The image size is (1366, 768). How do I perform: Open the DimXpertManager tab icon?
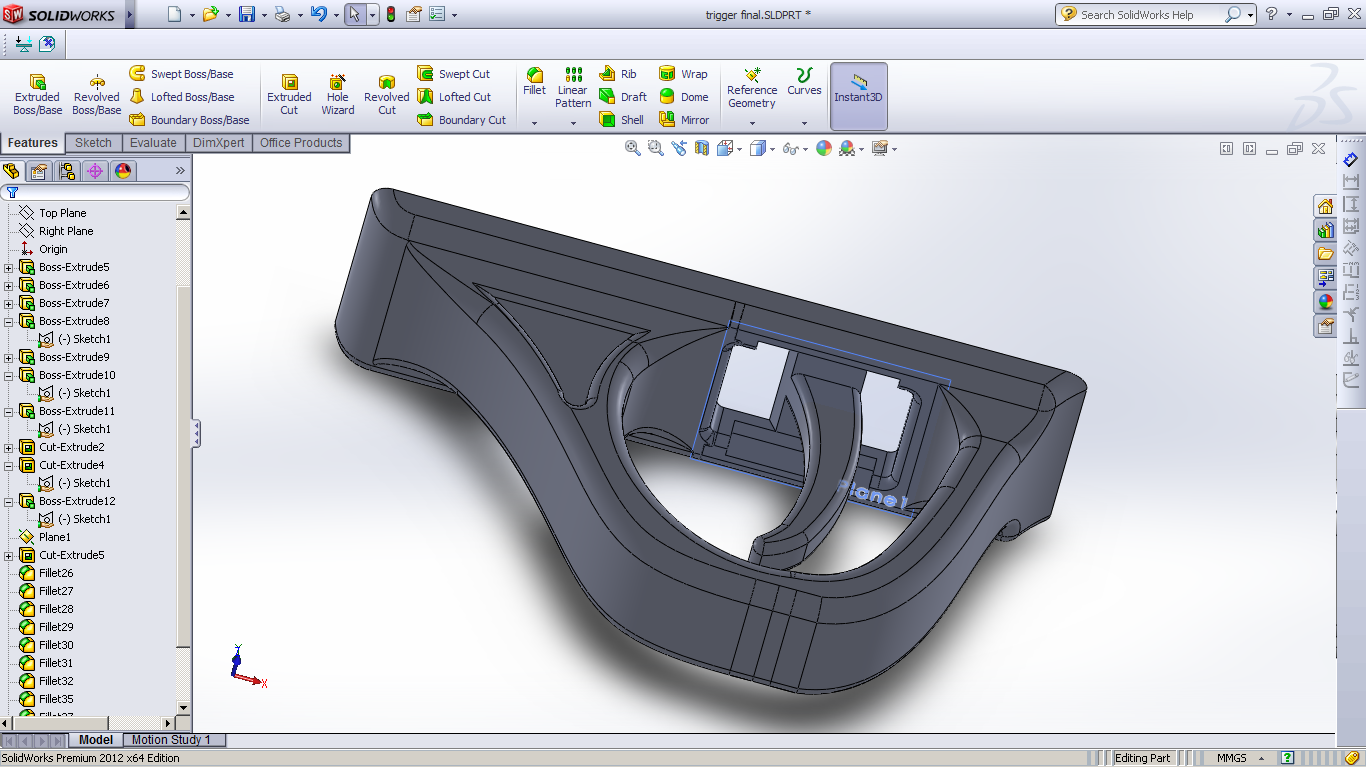[x=95, y=171]
